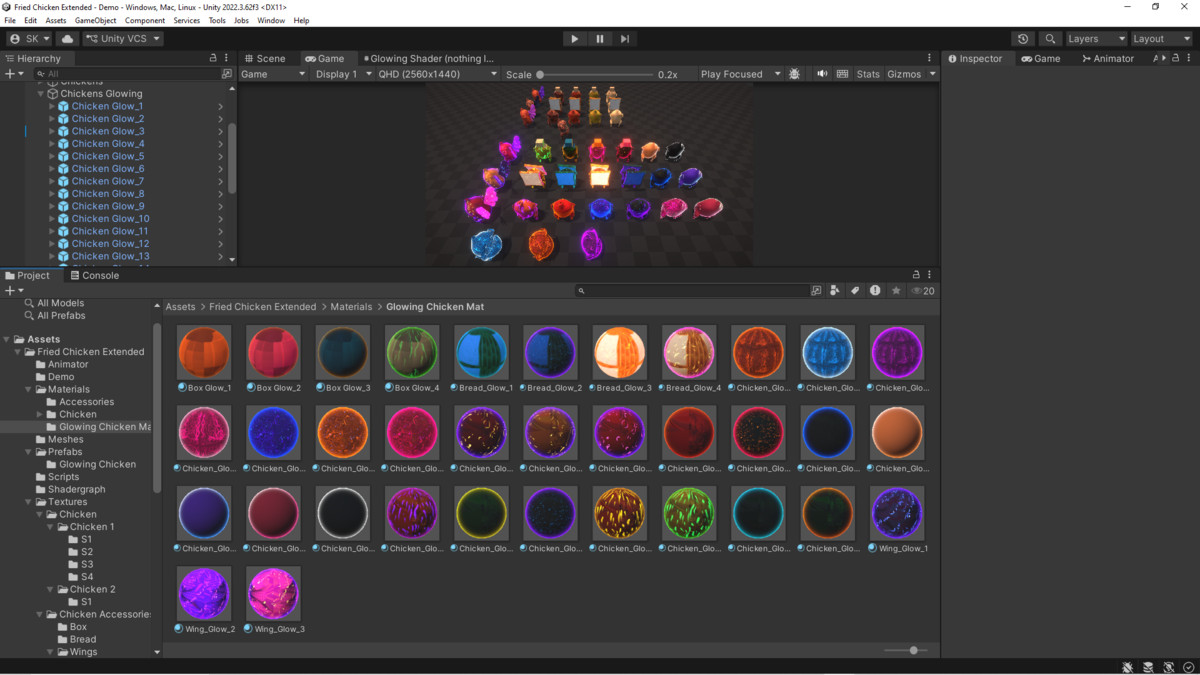Select the Bread_Glow_3 material thumbnail

tap(620, 352)
